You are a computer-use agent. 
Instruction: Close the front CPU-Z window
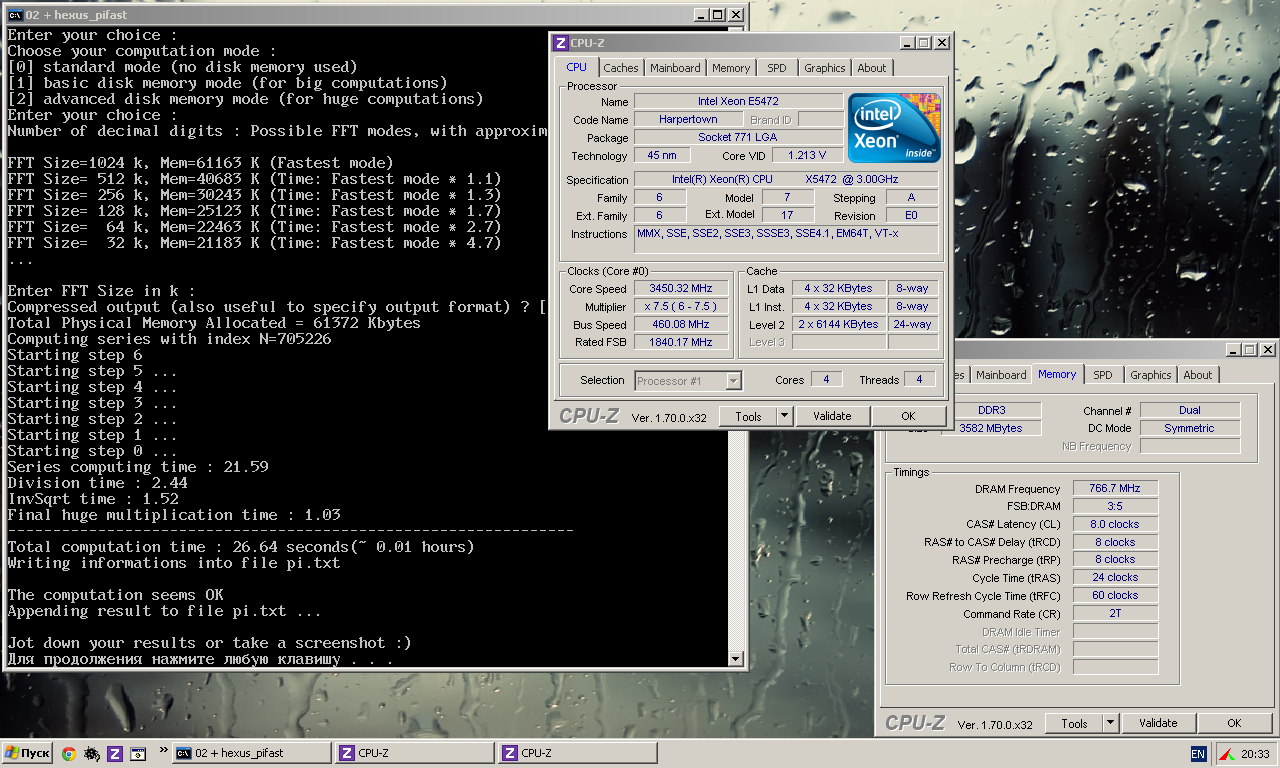(x=941, y=42)
